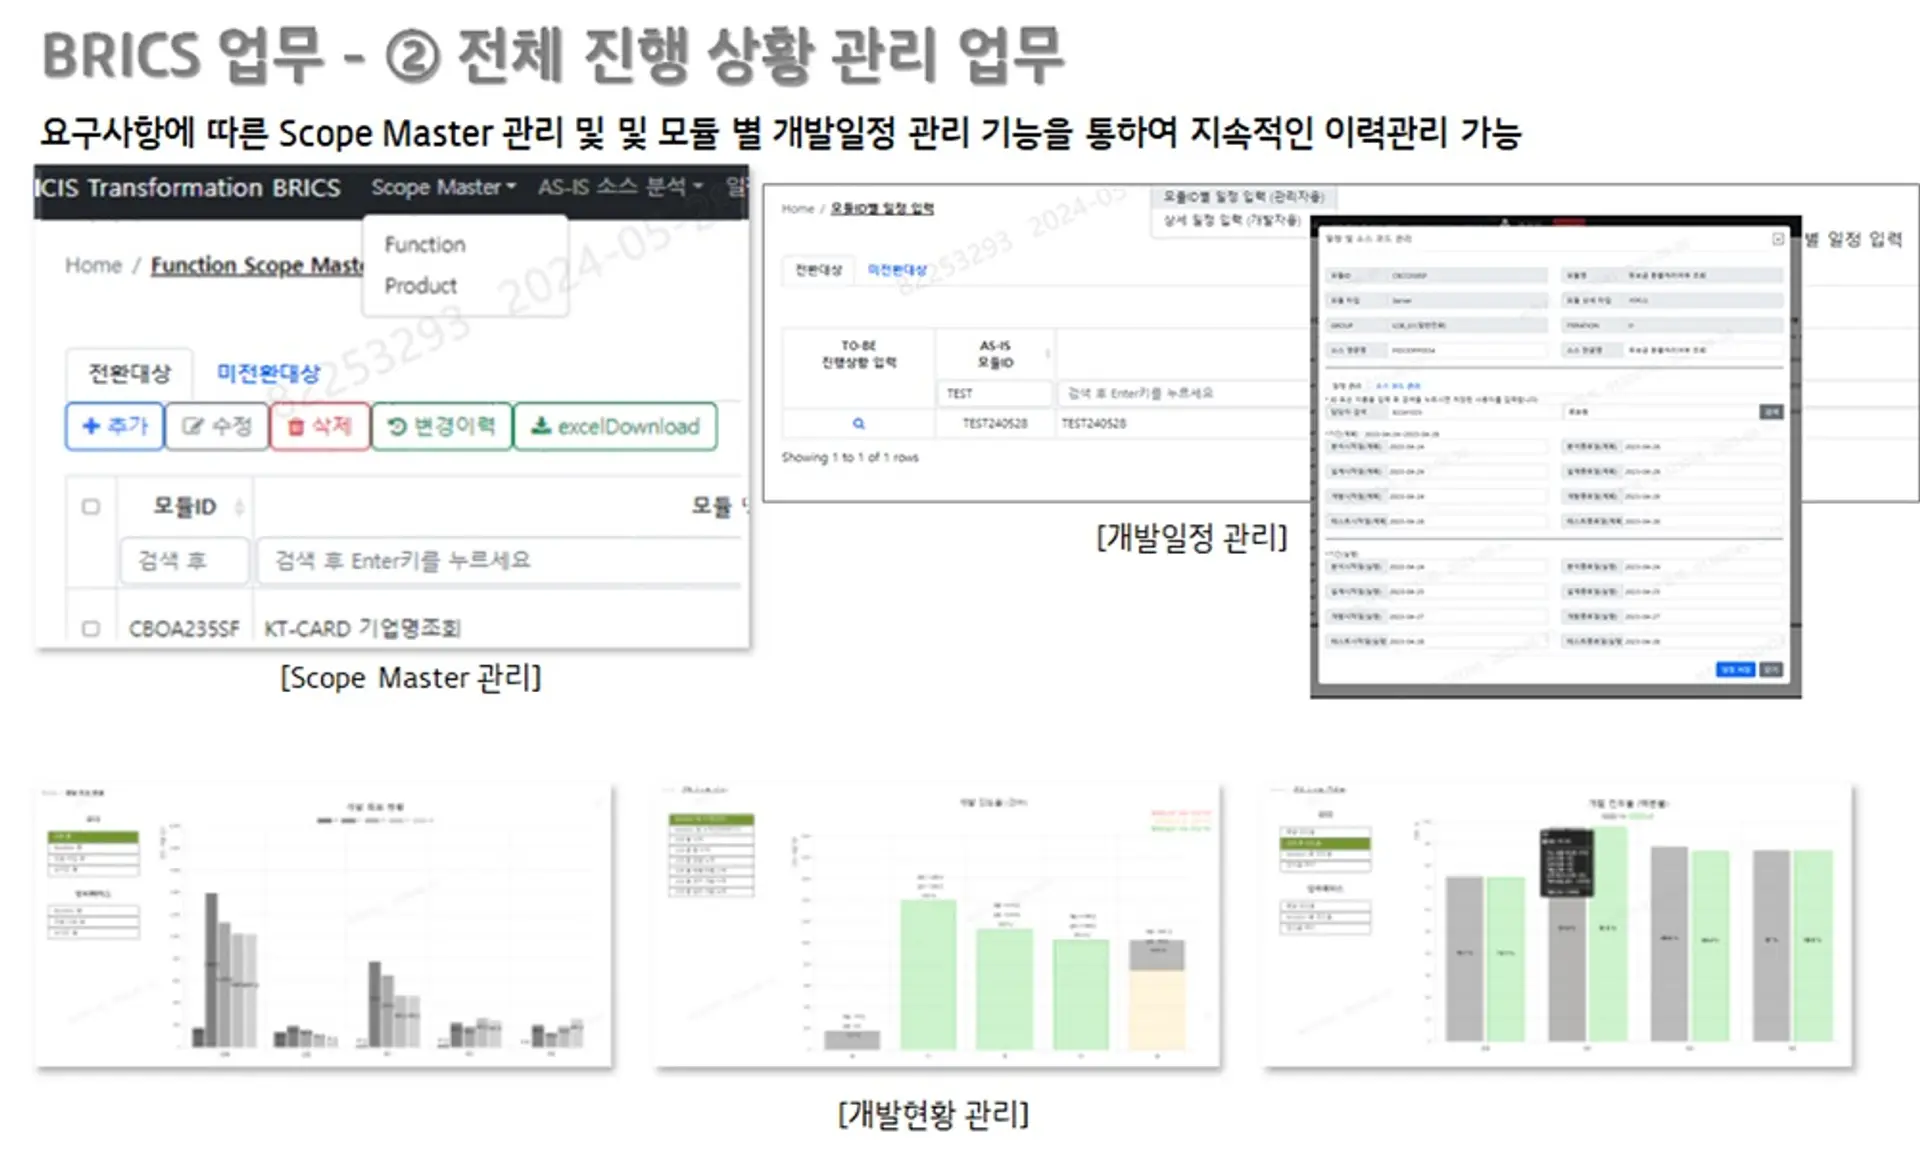Check the top header checkbox in module list
This screenshot has height=1152, width=1920.
93,505
